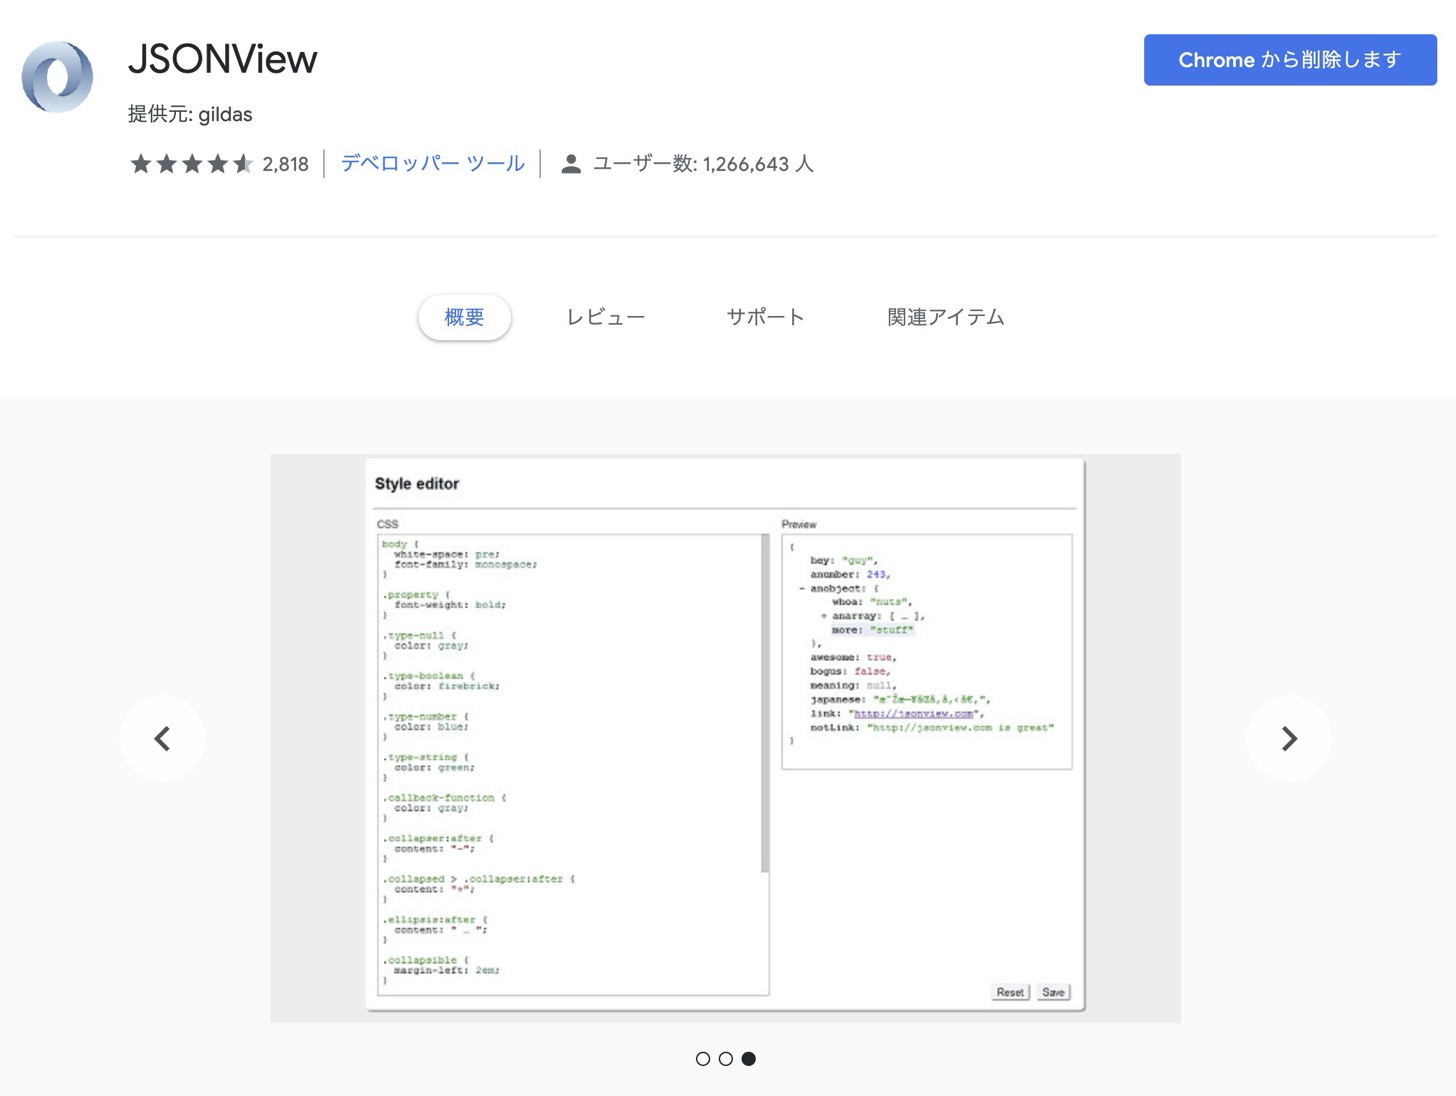Click the Chrome から削除します button
1456x1096 pixels.
[x=1290, y=60]
